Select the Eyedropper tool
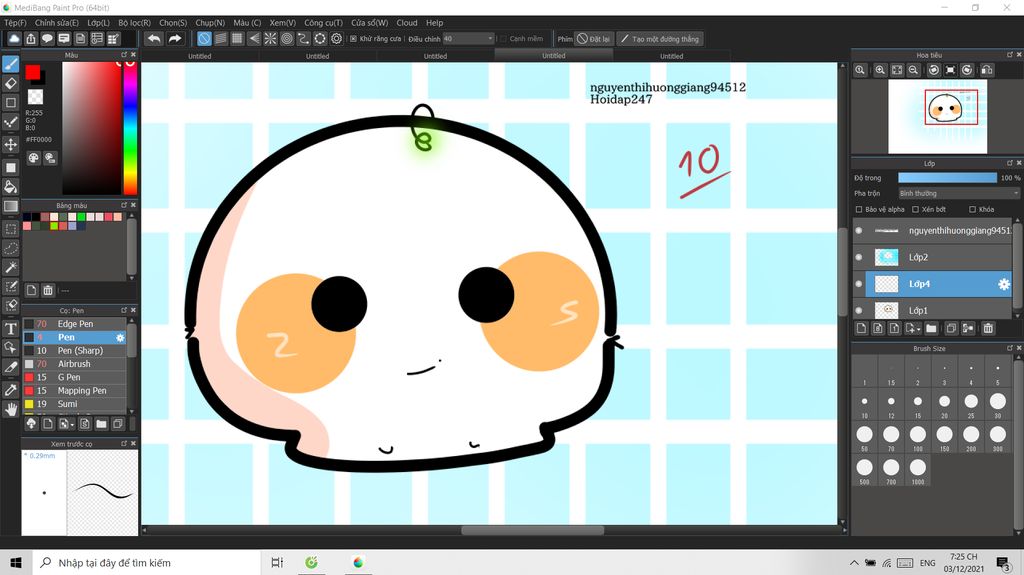Viewport: 1024px width, 575px height. (x=10, y=389)
